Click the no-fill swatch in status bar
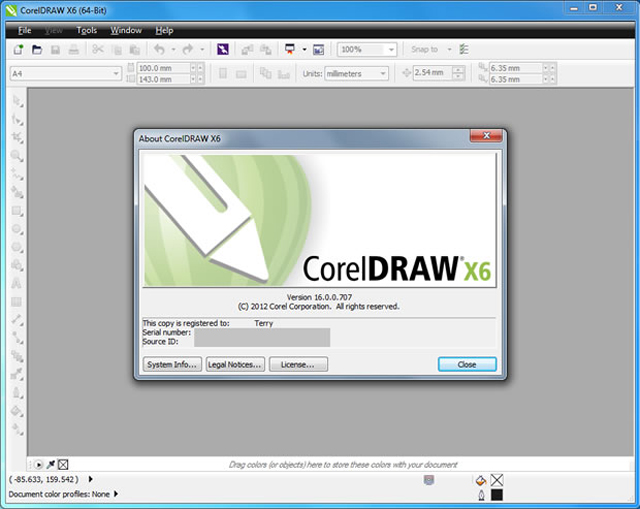Viewport: 640px width, 509px height. click(497, 480)
